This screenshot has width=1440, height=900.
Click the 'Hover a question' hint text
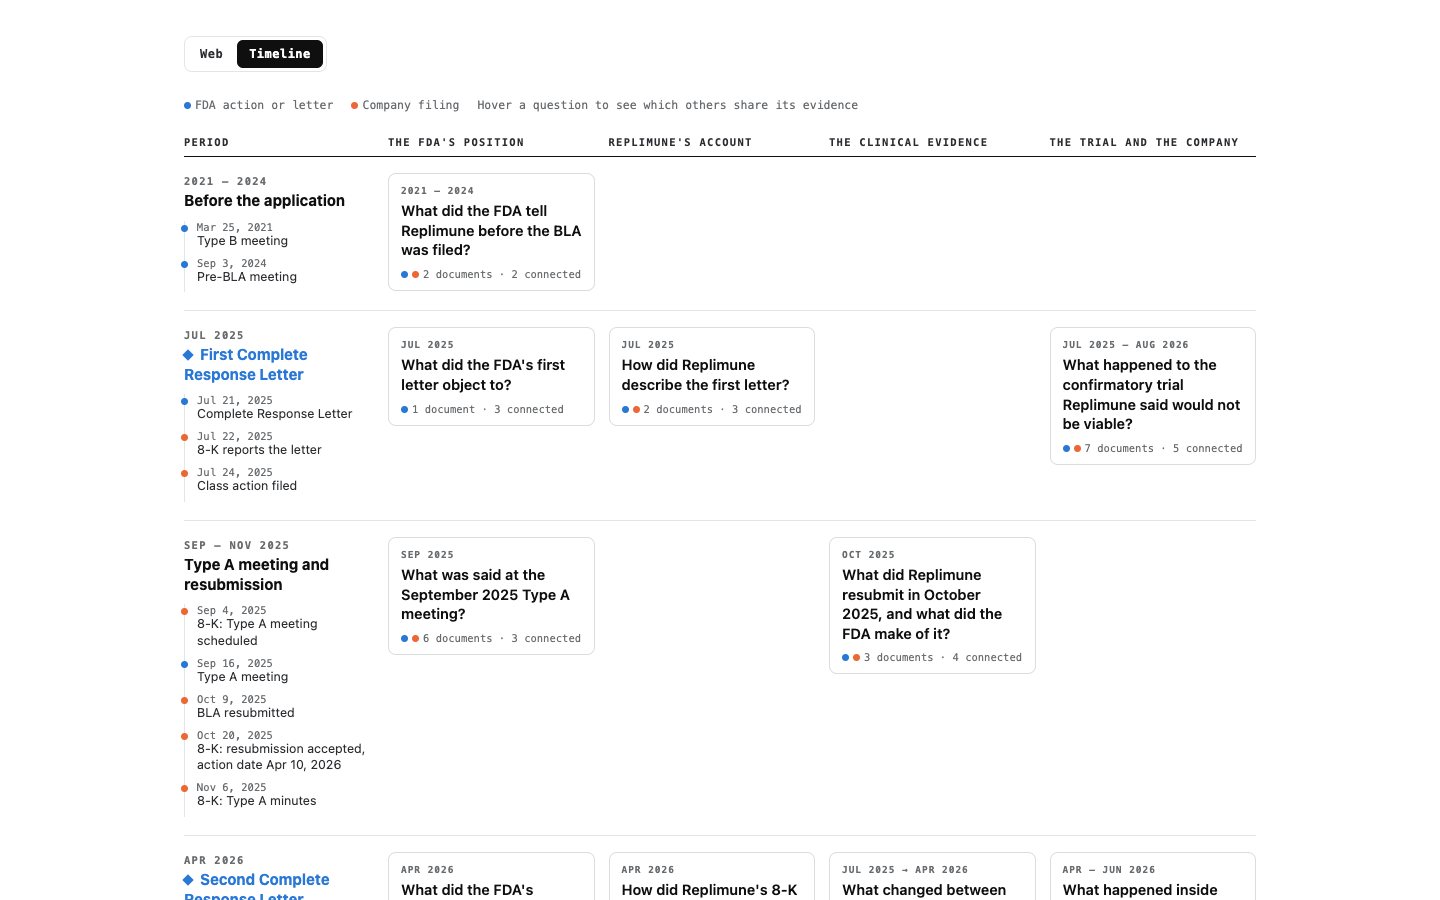[668, 105]
